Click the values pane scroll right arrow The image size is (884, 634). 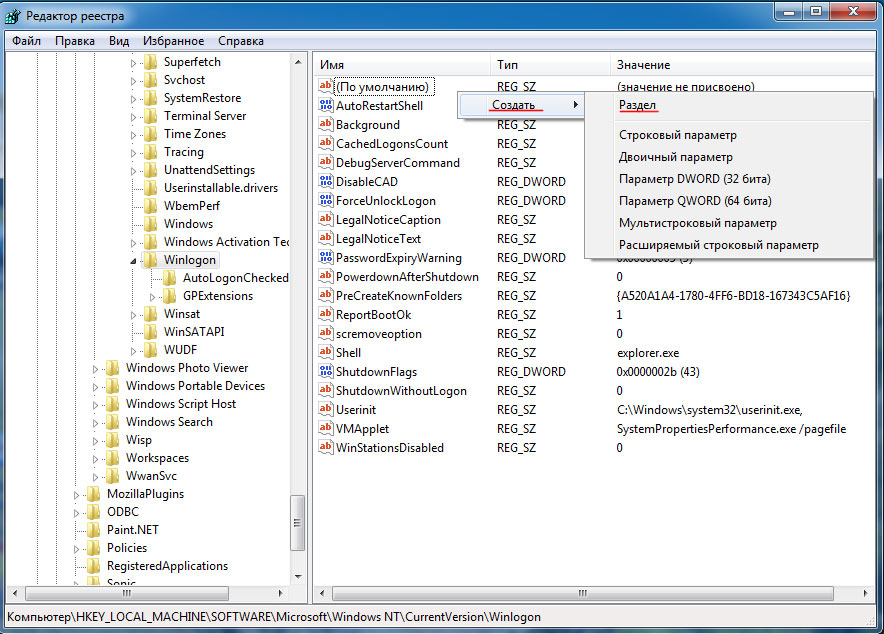tap(865, 593)
